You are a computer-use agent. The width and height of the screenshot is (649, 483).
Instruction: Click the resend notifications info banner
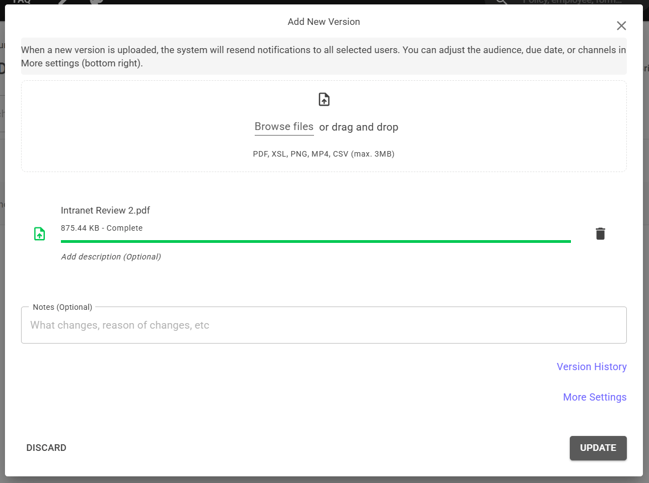click(x=324, y=56)
